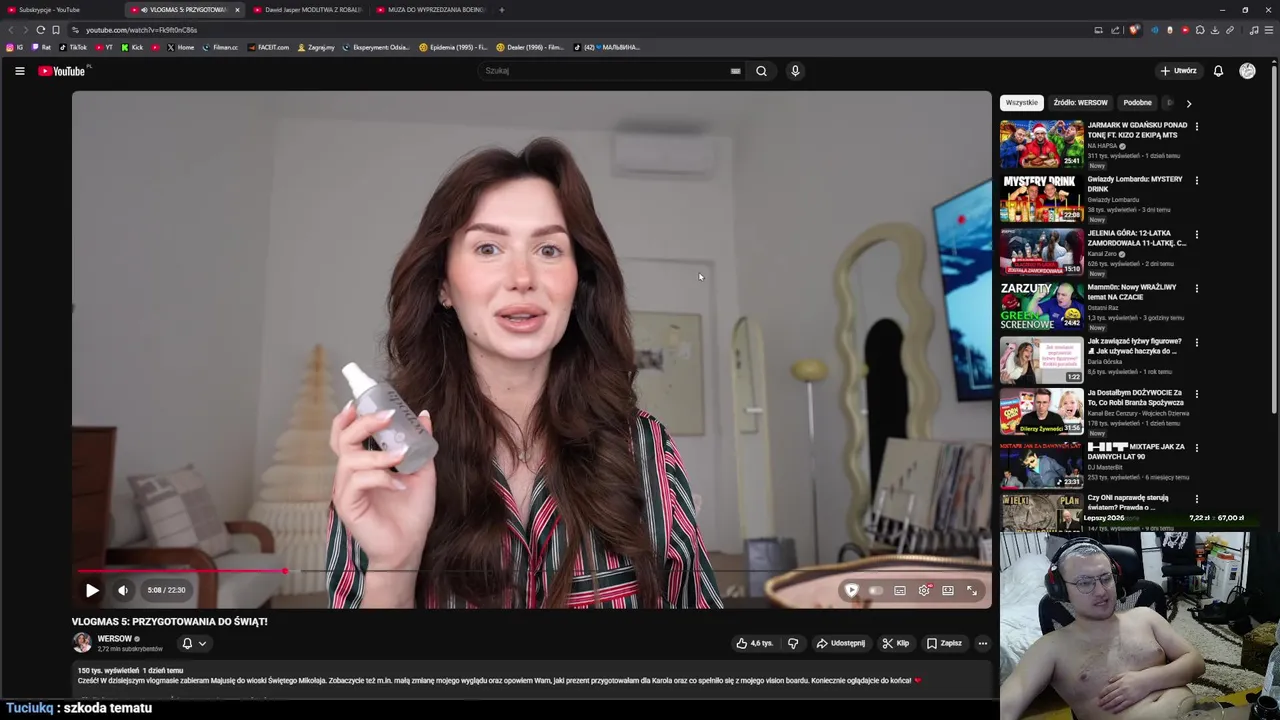
Task: Select the Wszystkie filter chip
Action: tap(1022, 102)
